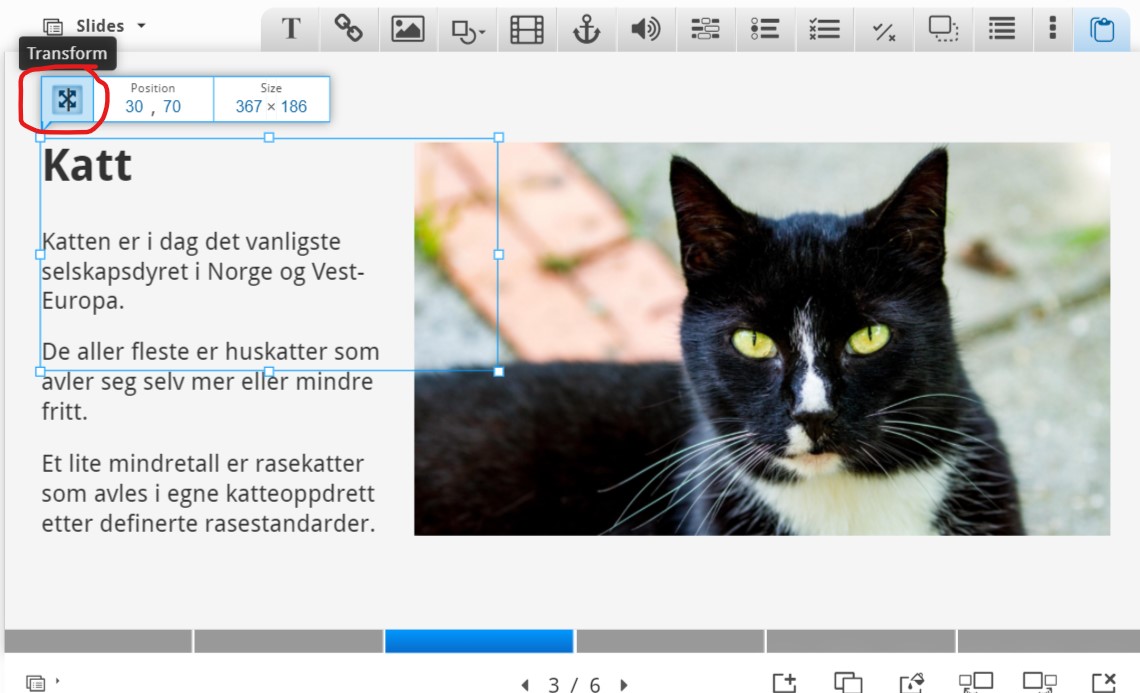
Task: Add a new slide
Action: click(784, 682)
